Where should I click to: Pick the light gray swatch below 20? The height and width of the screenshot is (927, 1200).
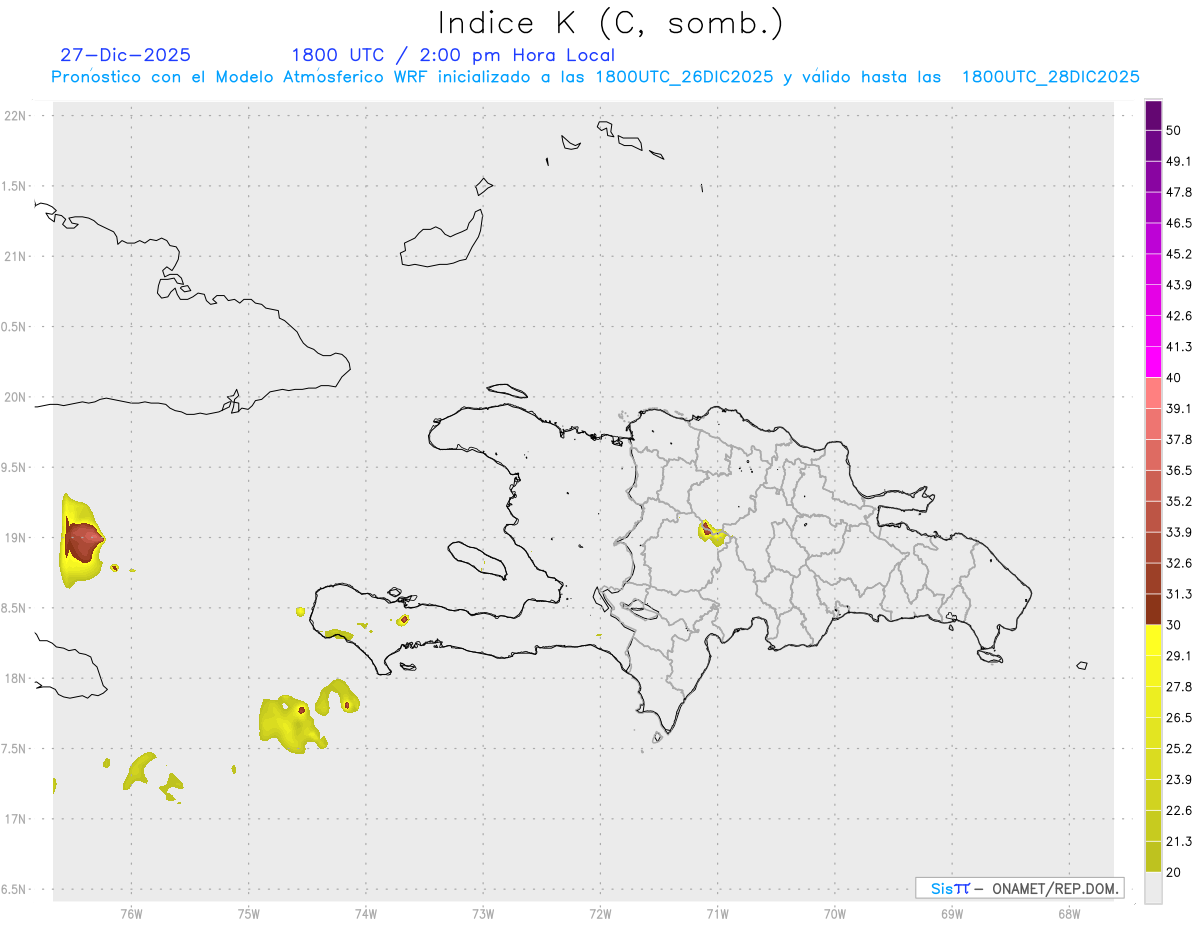coord(1153,888)
